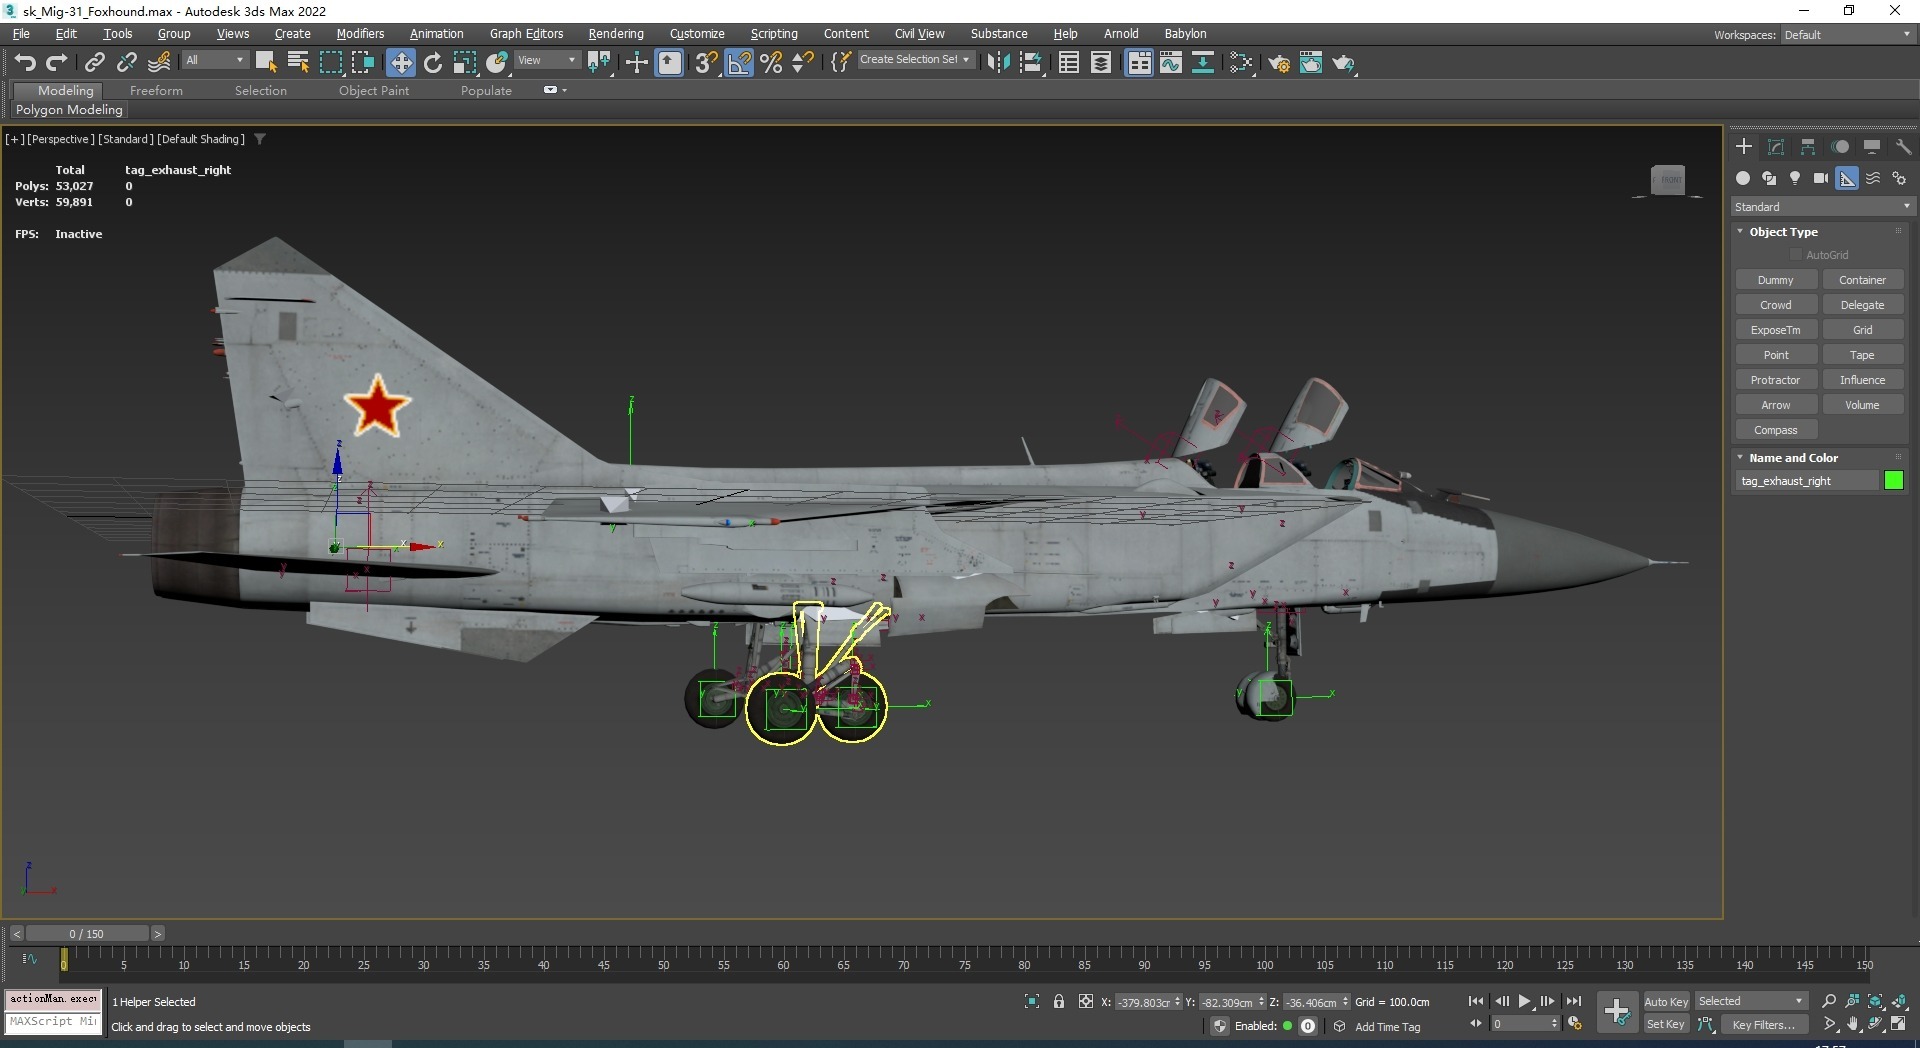Toggle Spinner Snap on toolbar
This screenshot has width=1920, height=1048.
coord(803,63)
